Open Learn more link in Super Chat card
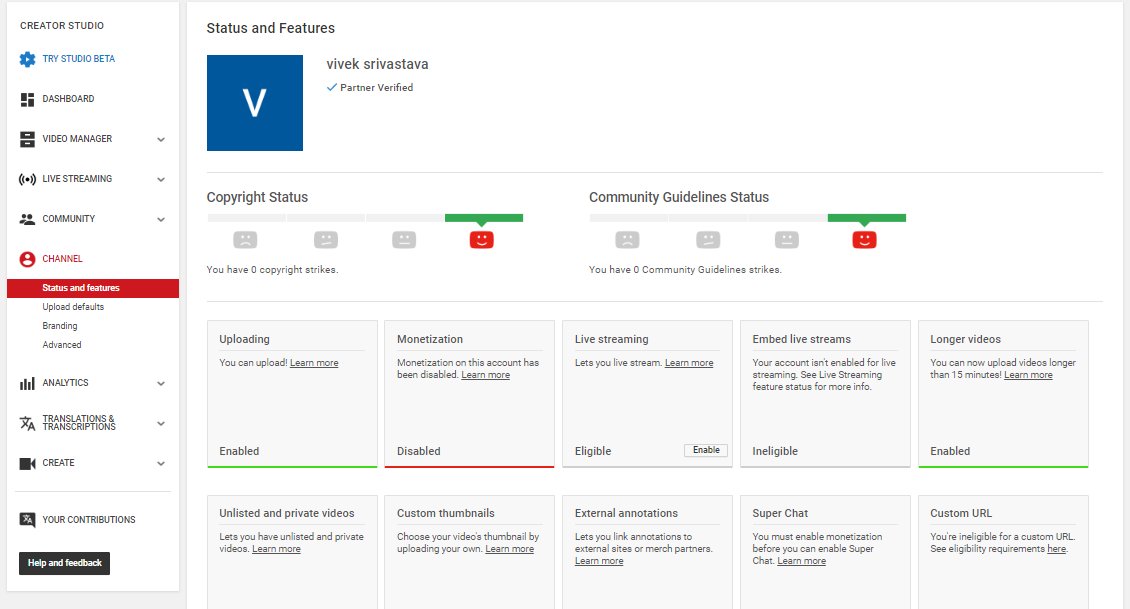The image size is (1130, 609). 801,561
